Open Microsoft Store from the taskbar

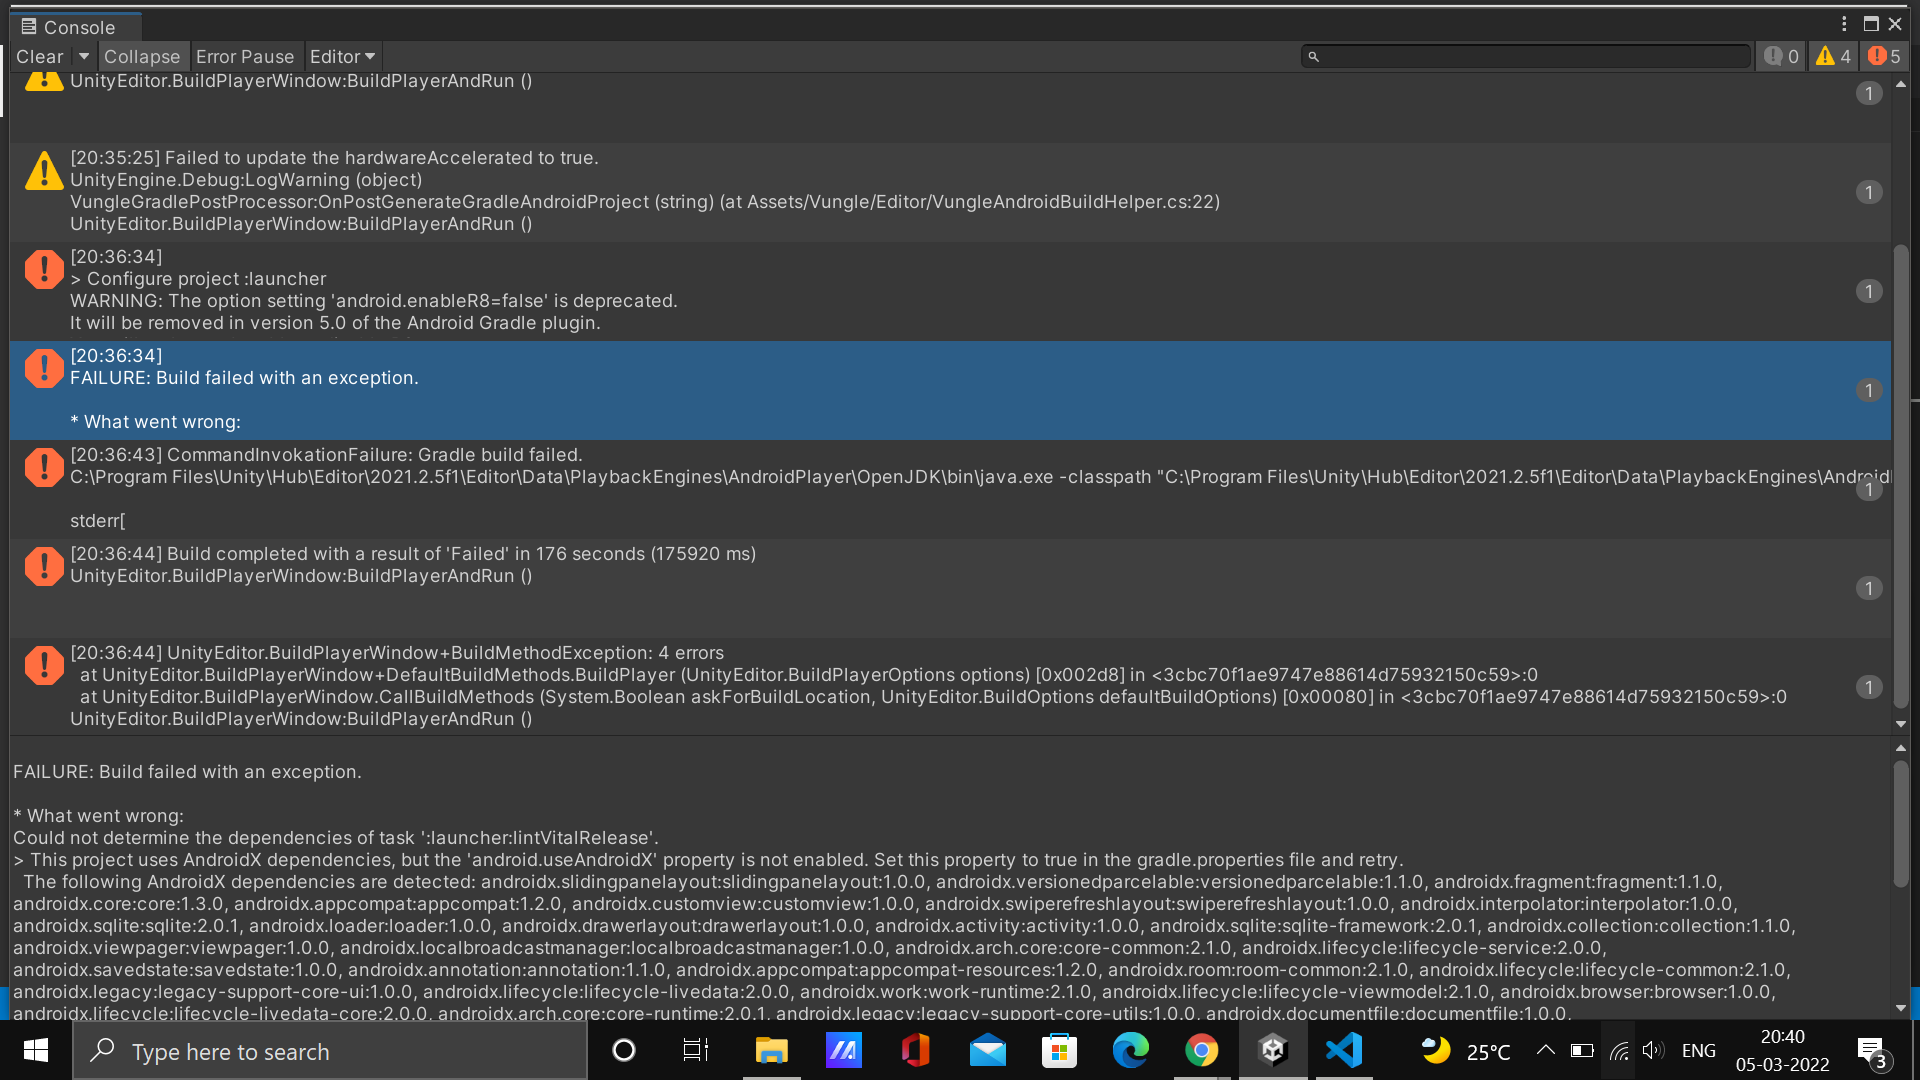click(x=1059, y=1050)
